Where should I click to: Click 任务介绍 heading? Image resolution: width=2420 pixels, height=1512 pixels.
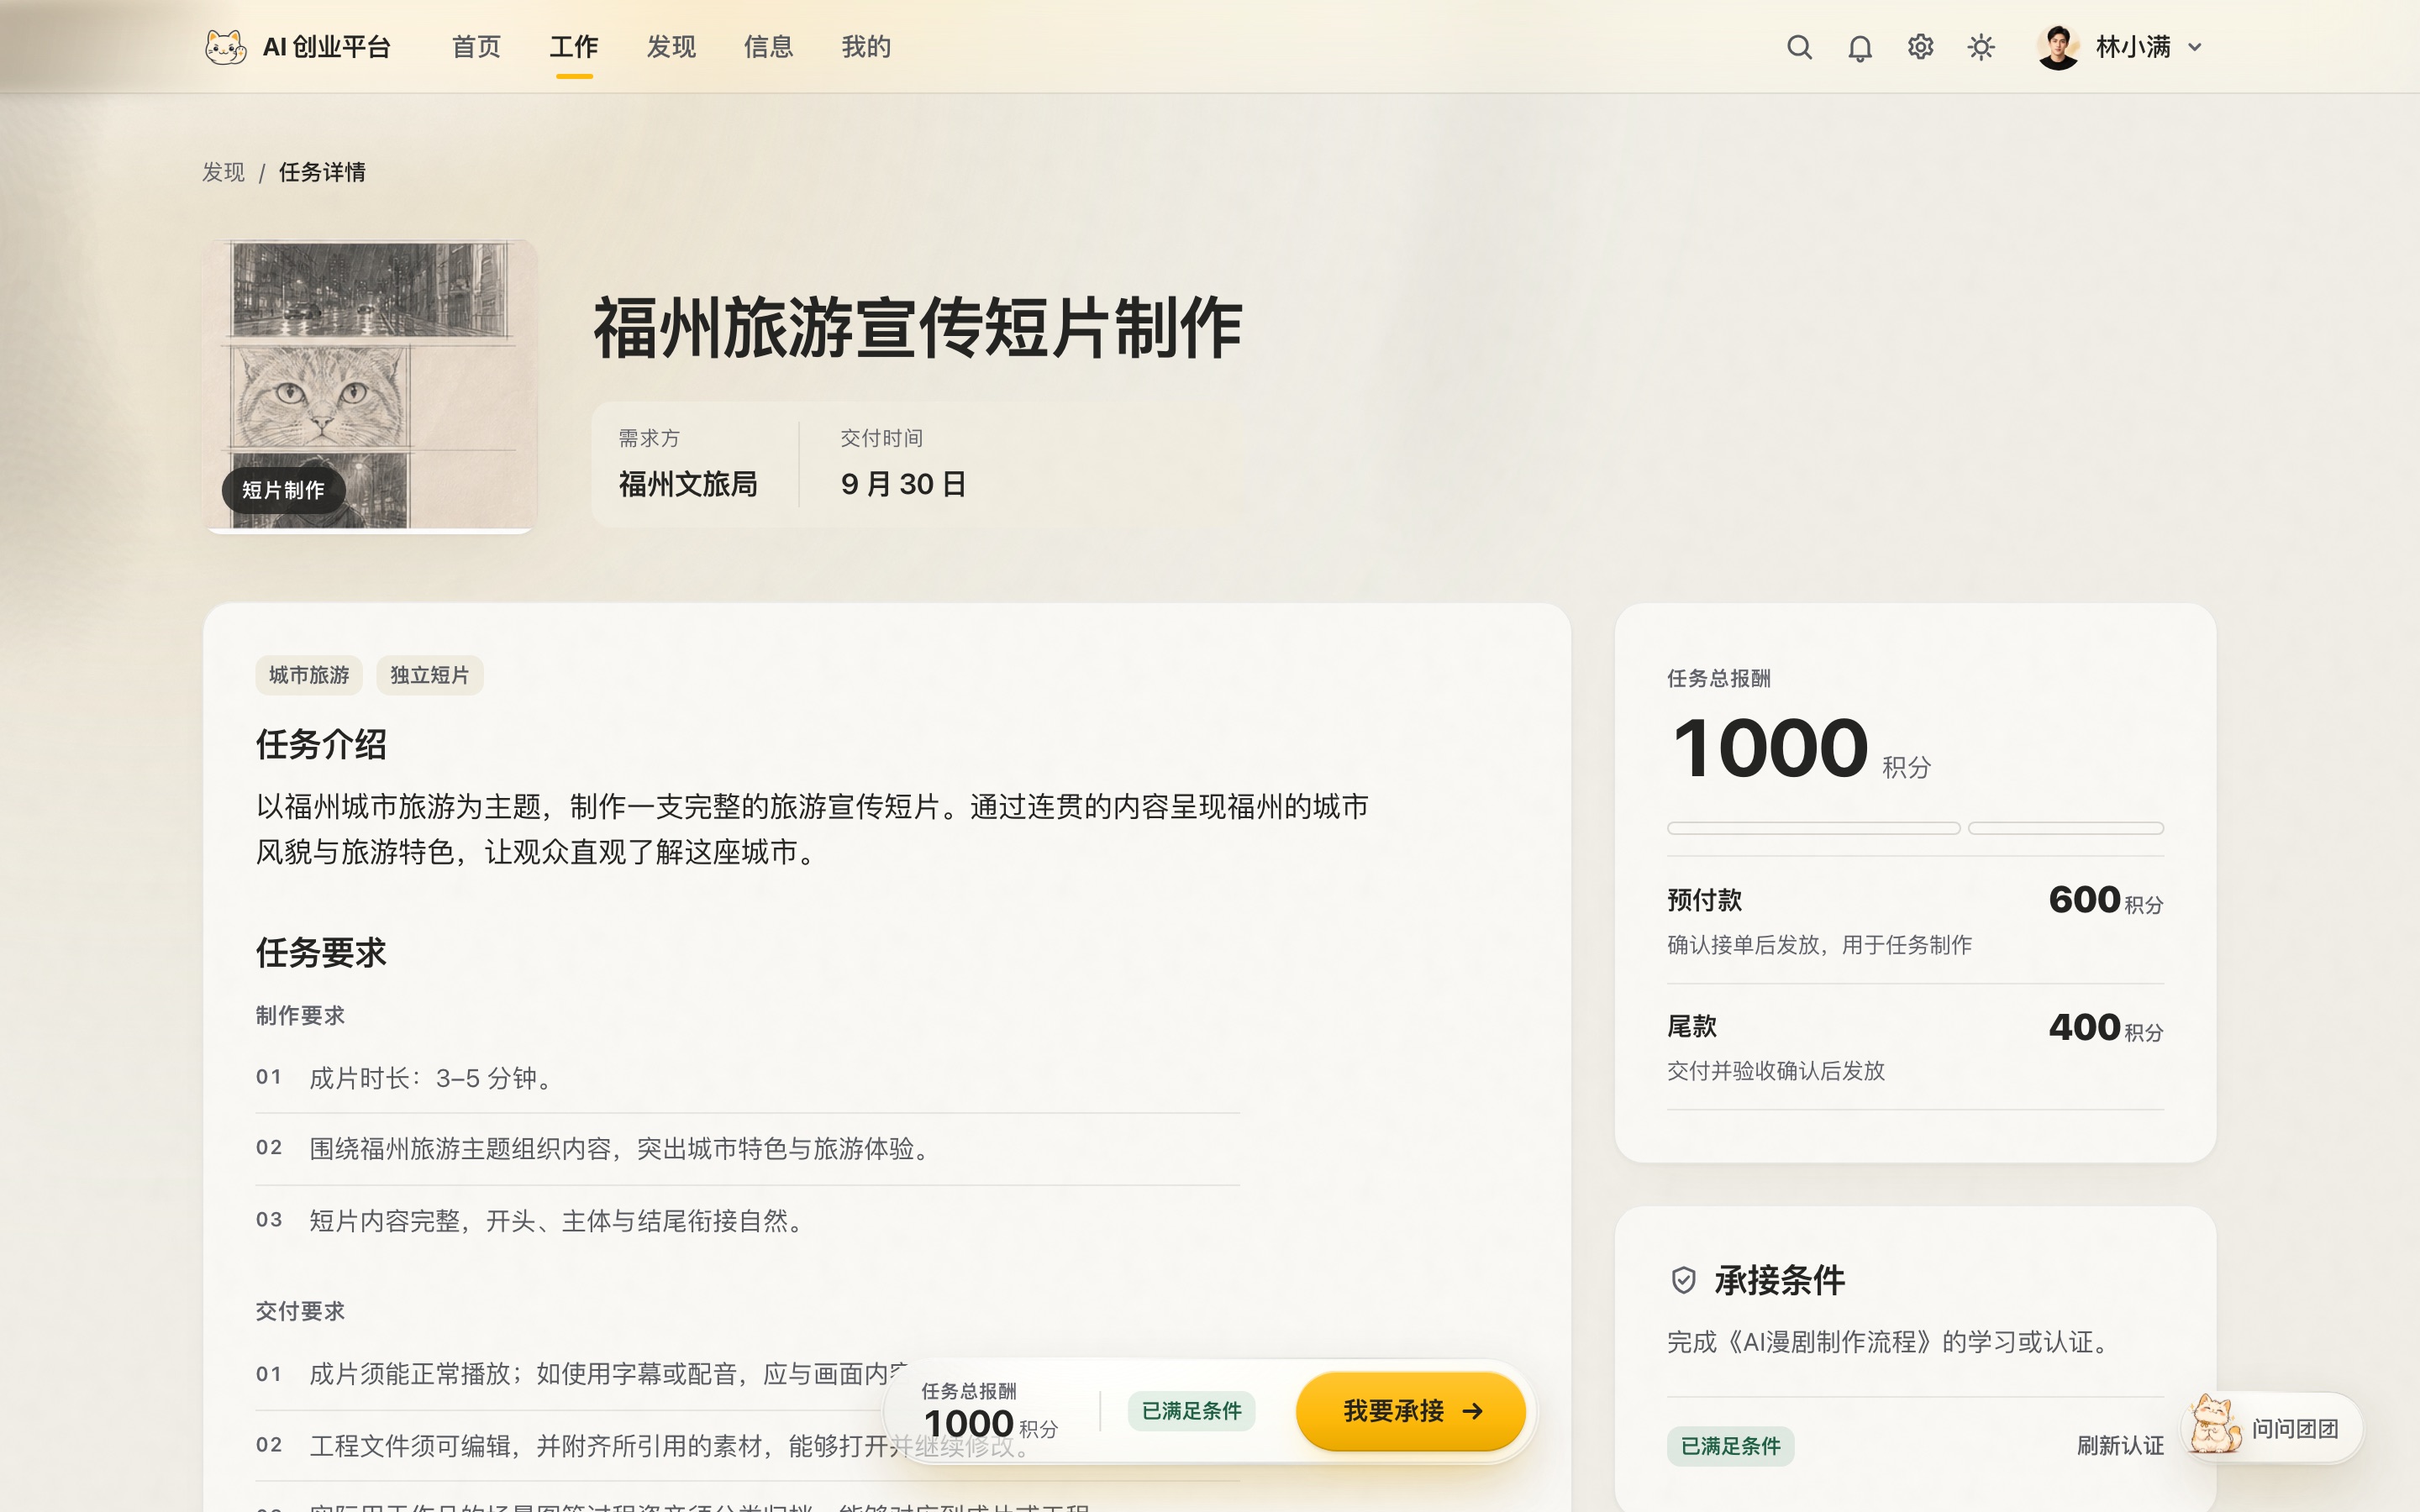coord(321,744)
